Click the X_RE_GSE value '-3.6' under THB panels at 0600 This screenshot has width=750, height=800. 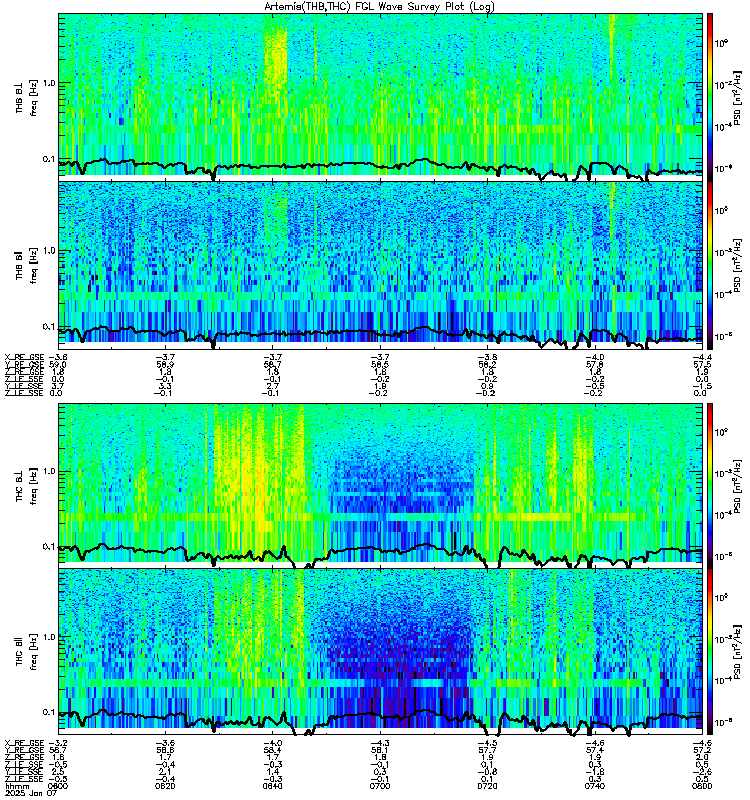(x=58, y=357)
